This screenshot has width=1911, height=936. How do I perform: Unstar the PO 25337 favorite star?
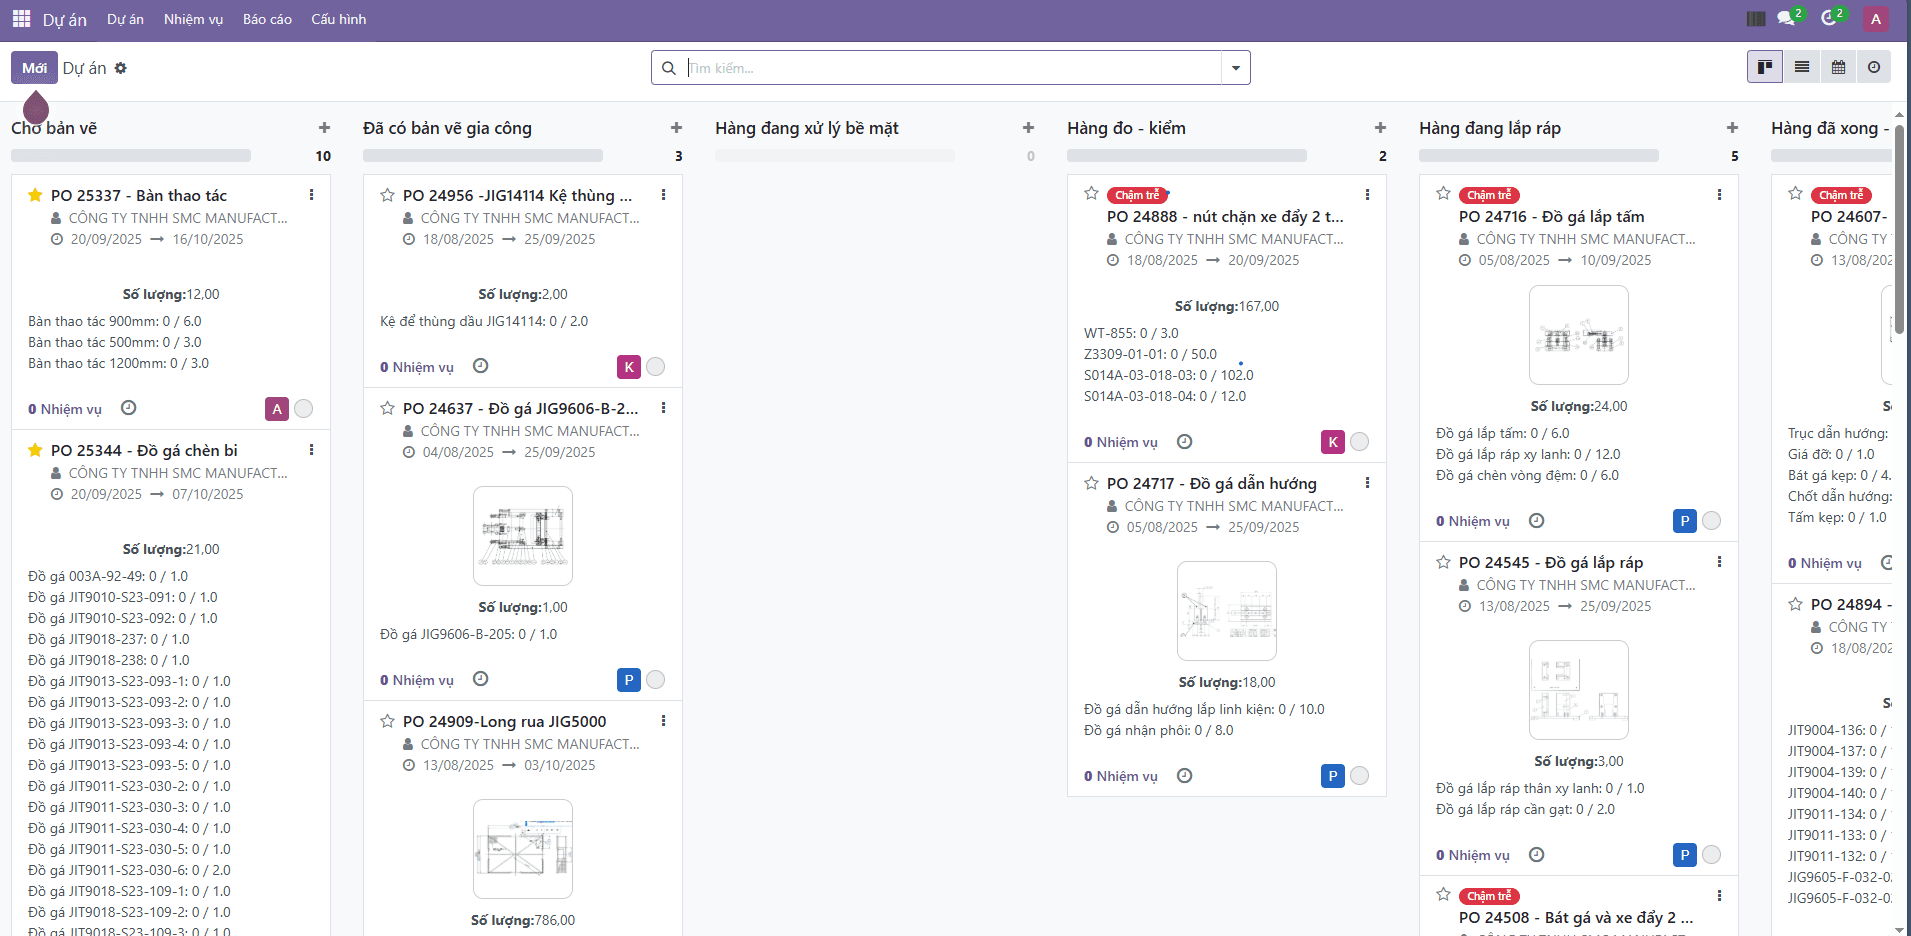coord(35,195)
